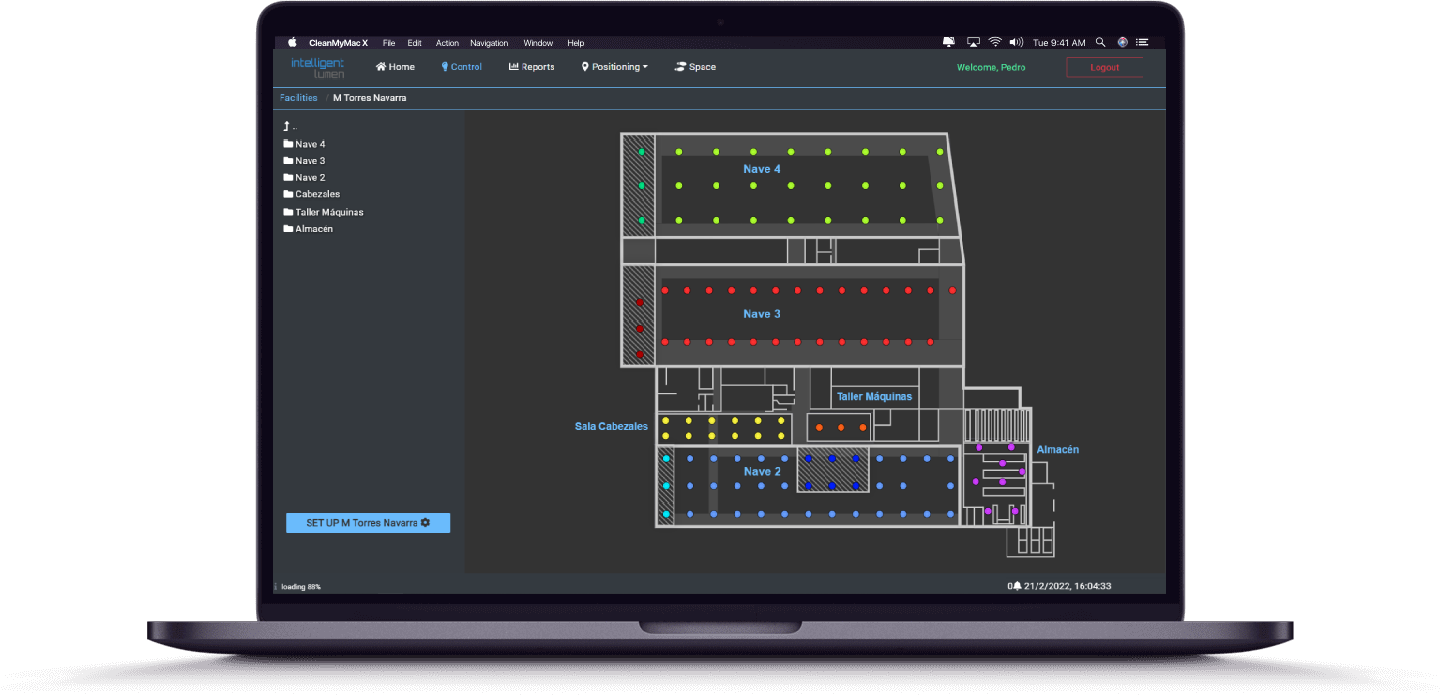Open the Reports section
The height and width of the screenshot is (695, 1440).
tap(532, 67)
